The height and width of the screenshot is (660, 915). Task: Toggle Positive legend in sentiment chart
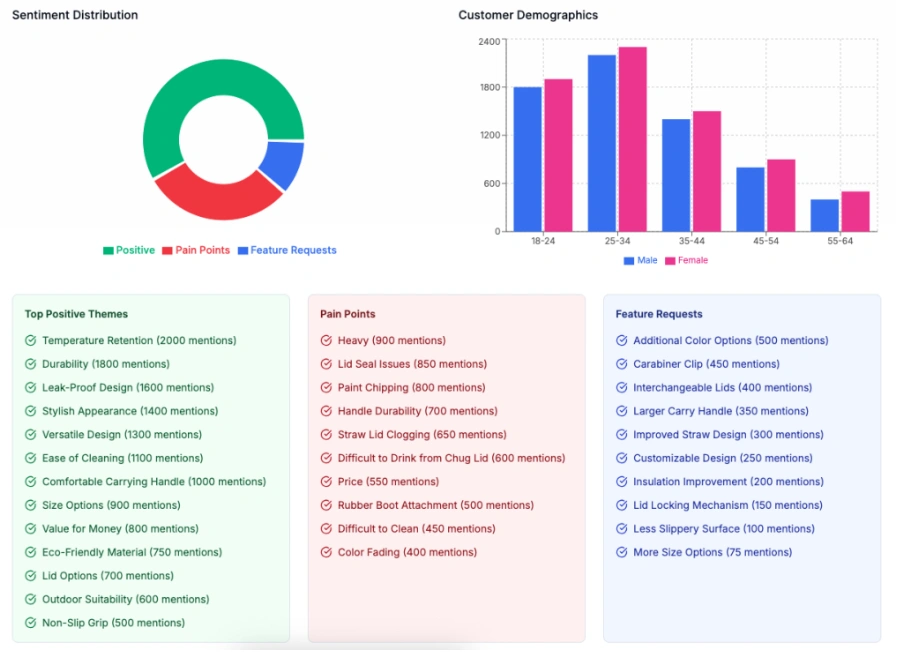pyautogui.click(x=129, y=251)
